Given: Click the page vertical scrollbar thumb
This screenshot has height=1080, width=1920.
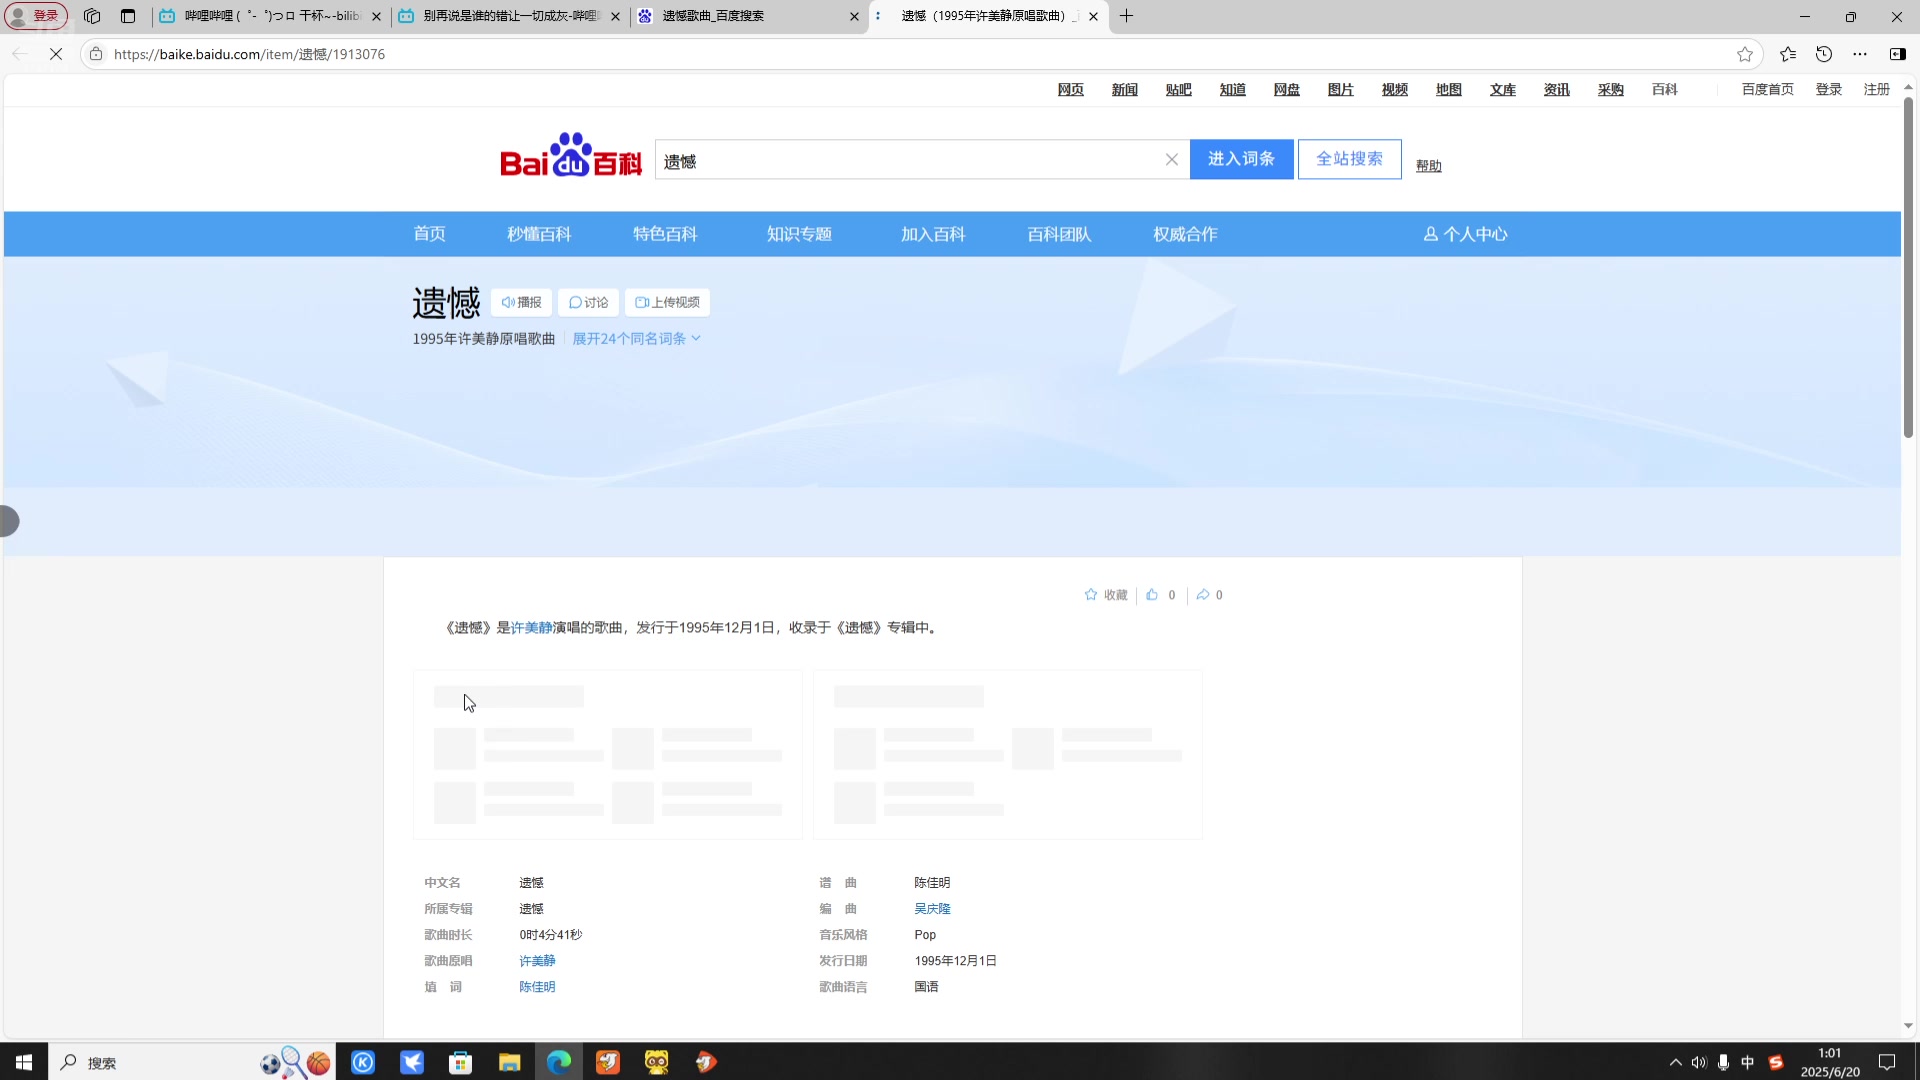Looking at the screenshot, I should (1908, 268).
